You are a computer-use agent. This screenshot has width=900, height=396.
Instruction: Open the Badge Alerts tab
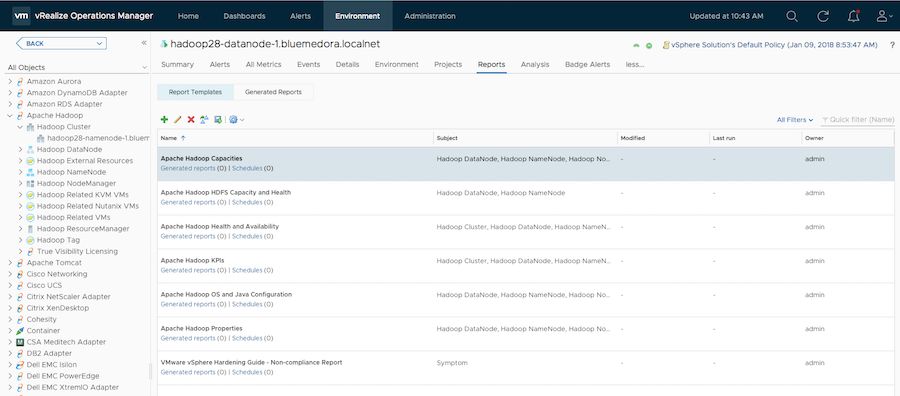pyautogui.click(x=587, y=64)
